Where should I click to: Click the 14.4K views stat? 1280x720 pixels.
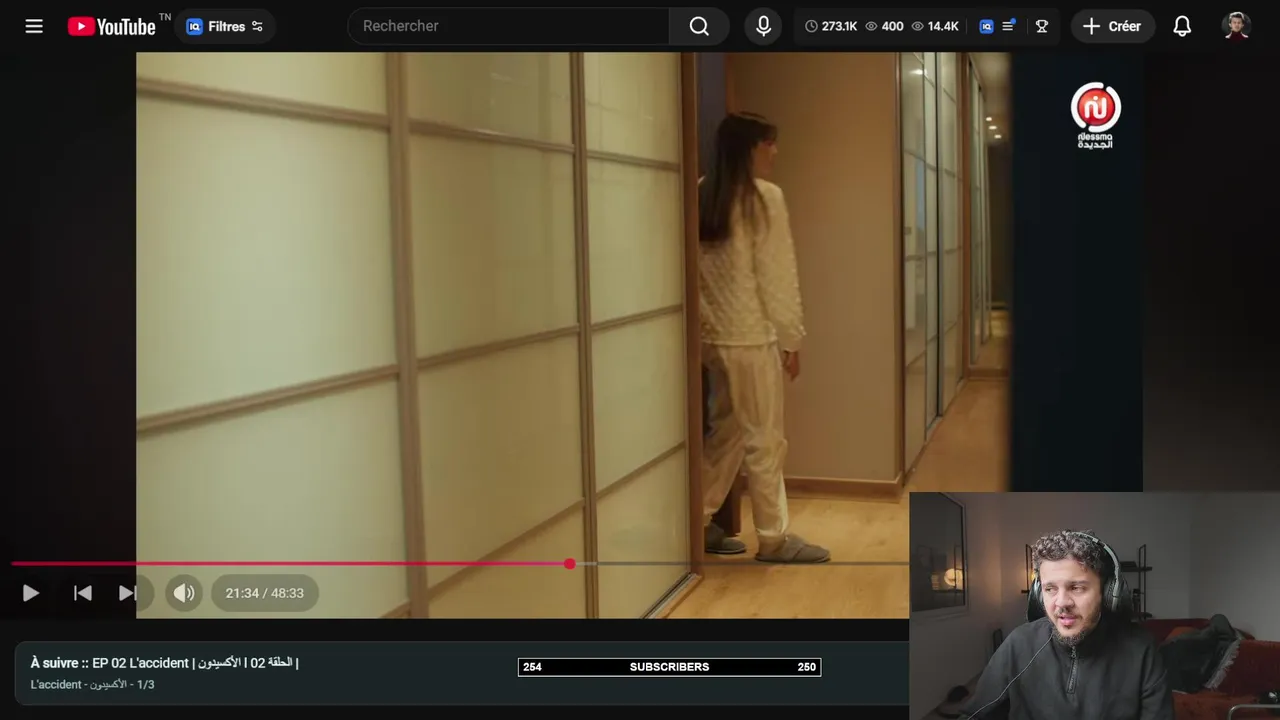[x=935, y=26]
